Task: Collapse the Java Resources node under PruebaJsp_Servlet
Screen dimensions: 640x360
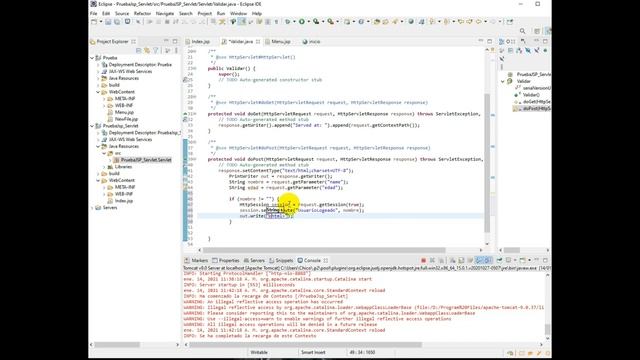Action: [x=98, y=146]
